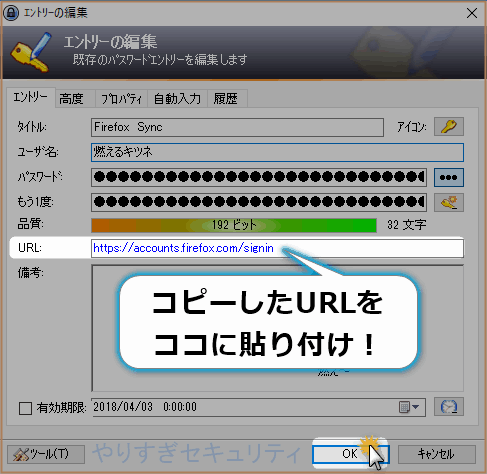487x474 pixels.
Task: Enable the 有効期限 expiry checkbox
Action: [25, 408]
